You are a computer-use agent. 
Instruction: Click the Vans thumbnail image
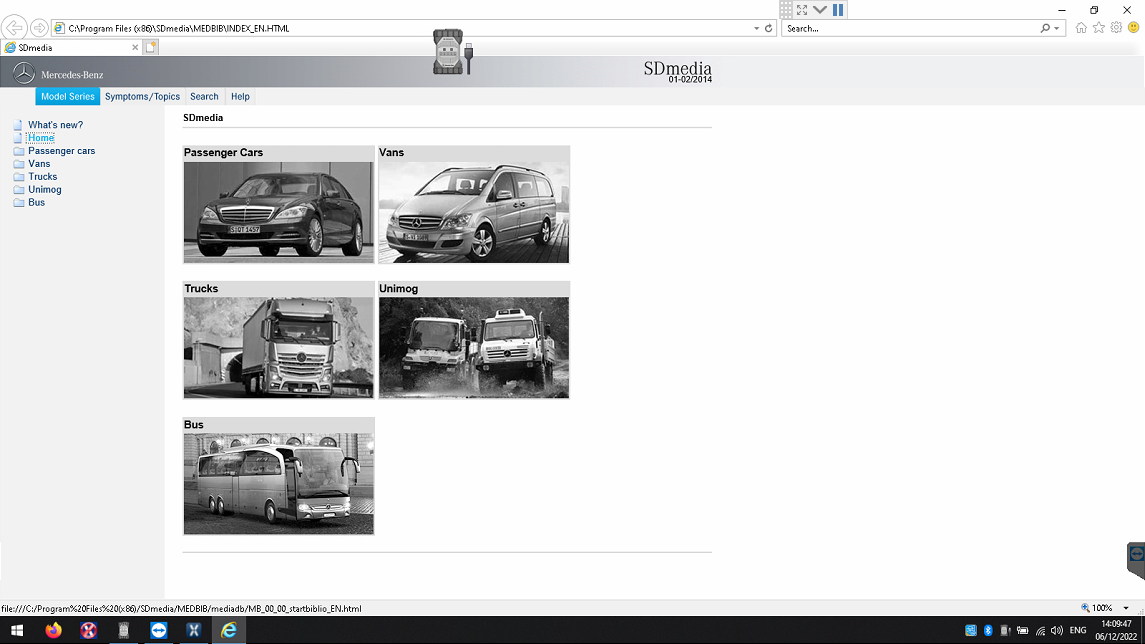474,212
